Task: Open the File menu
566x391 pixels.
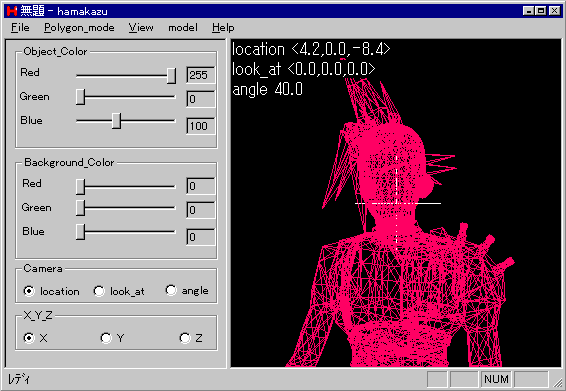Action: pyautogui.click(x=20, y=27)
